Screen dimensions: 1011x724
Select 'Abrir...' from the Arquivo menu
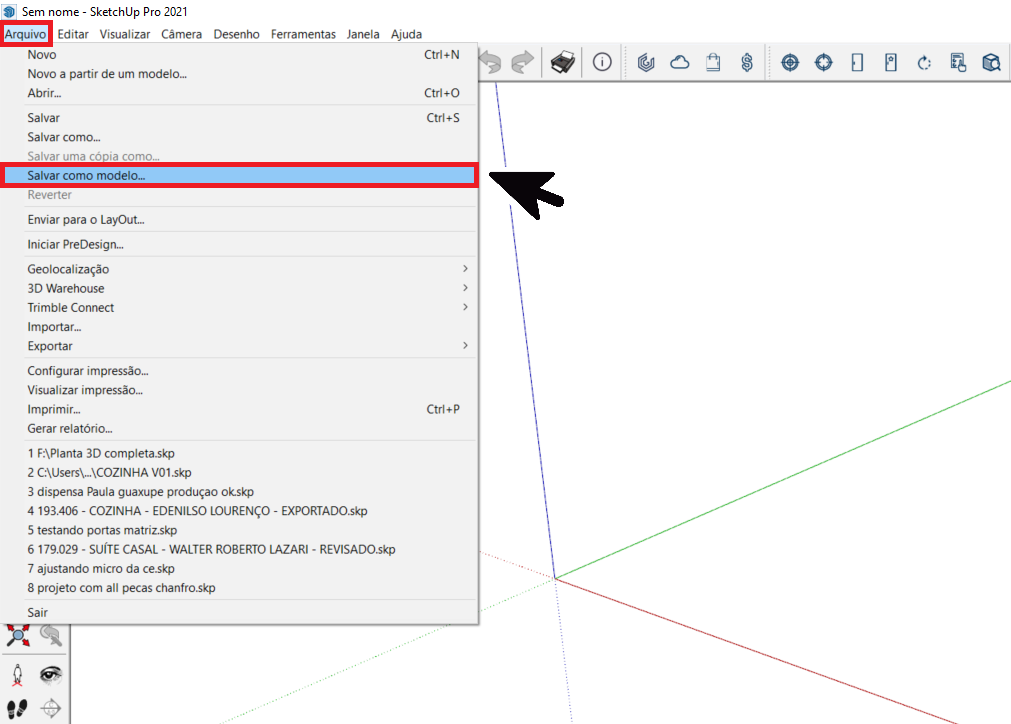coord(239,93)
